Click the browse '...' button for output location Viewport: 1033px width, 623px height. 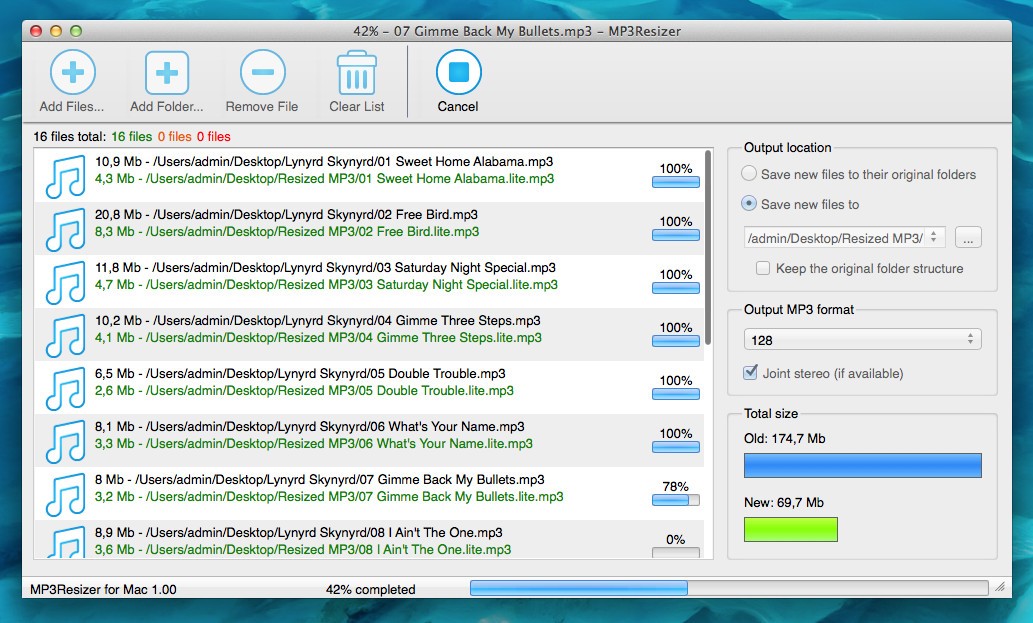pyautogui.click(x=968, y=237)
